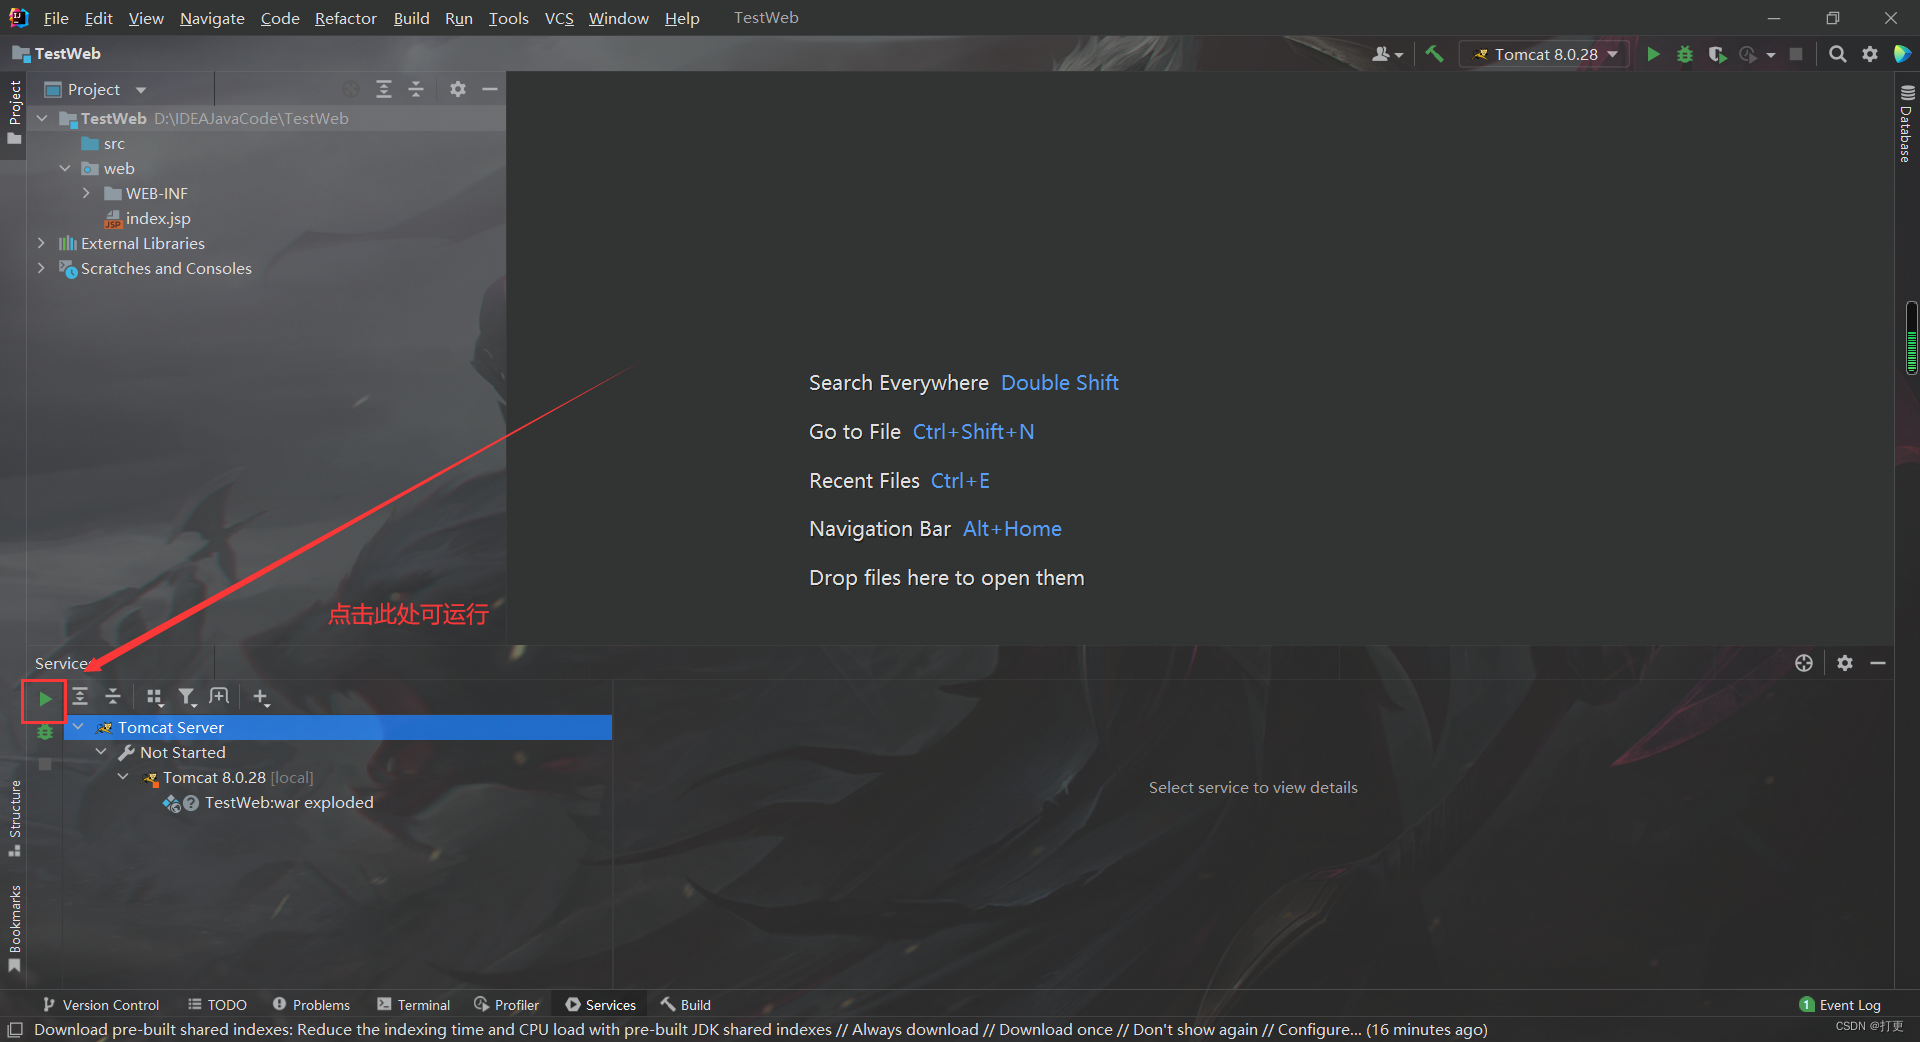Open the user account dropdown in toolbar
This screenshot has width=1920, height=1042.
tap(1387, 54)
